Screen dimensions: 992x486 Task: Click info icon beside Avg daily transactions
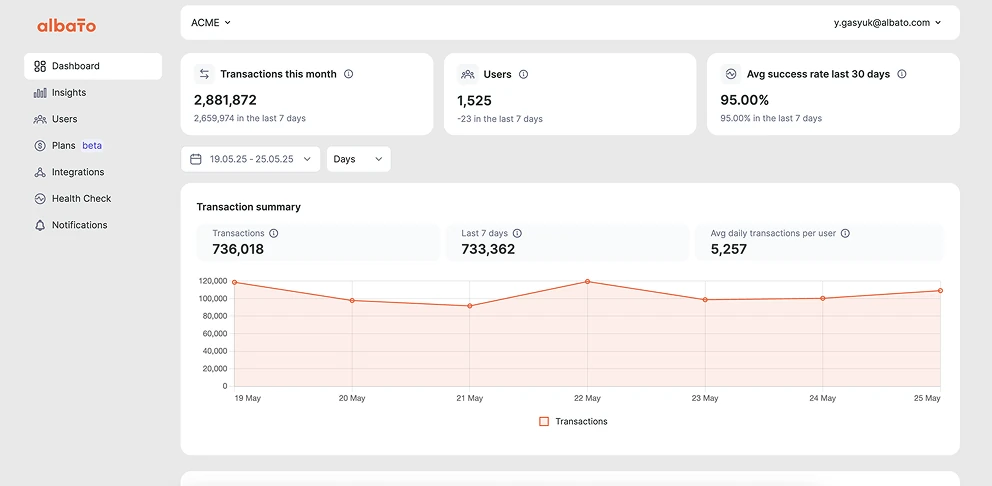click(845, 233)
